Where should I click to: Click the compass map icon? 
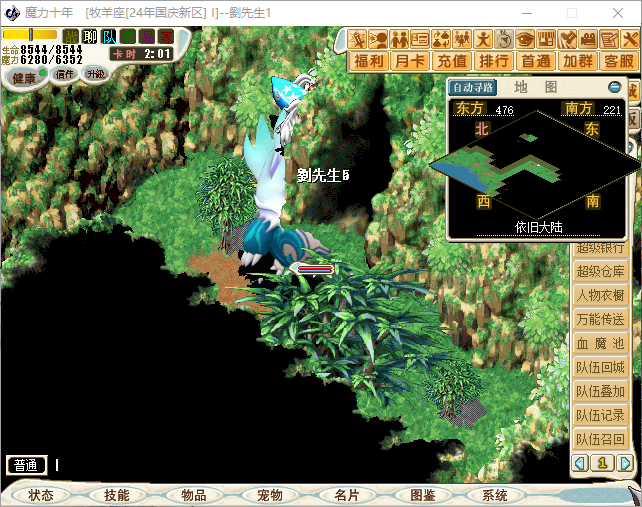coord(504,39)
